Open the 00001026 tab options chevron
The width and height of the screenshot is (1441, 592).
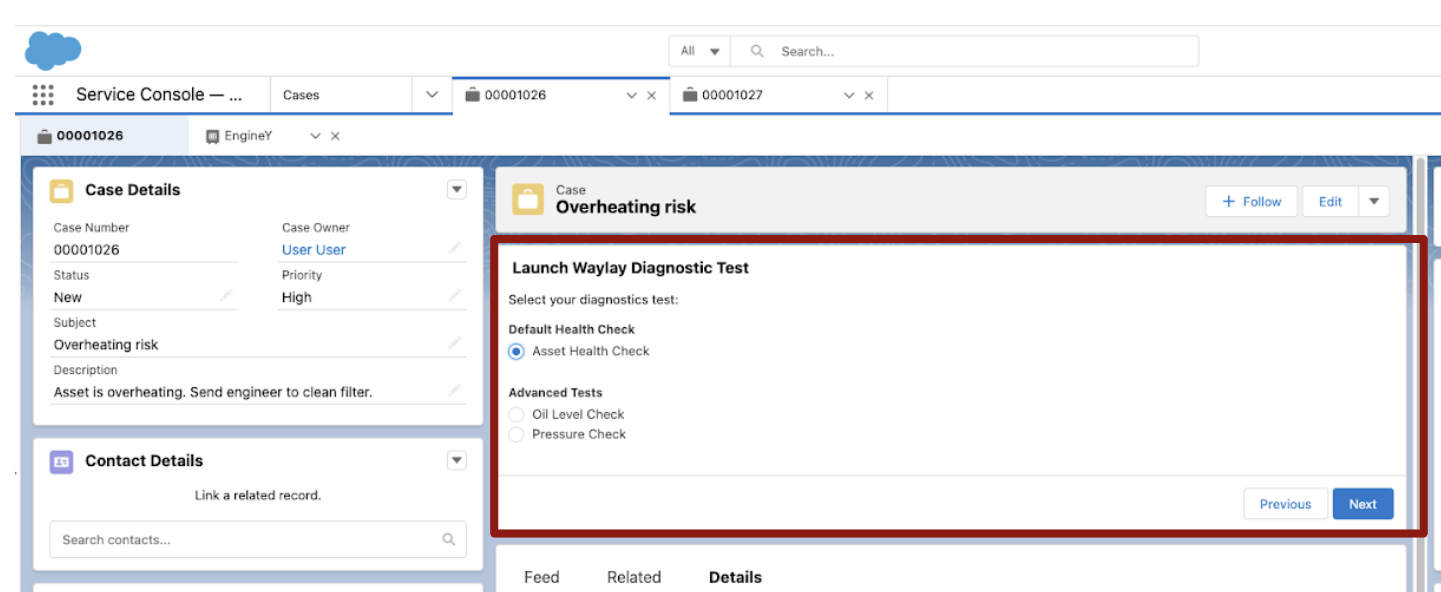pyautogui.click(x=631, y=96)
